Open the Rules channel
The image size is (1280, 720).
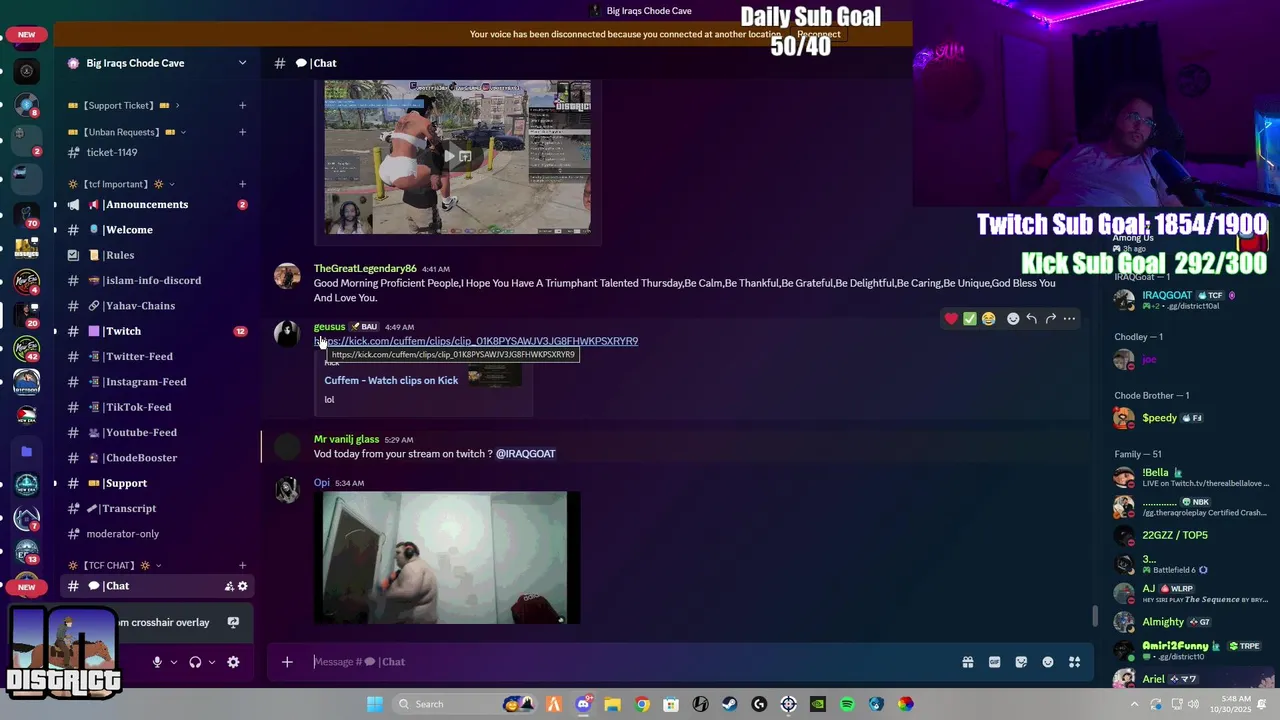[157, 255]
